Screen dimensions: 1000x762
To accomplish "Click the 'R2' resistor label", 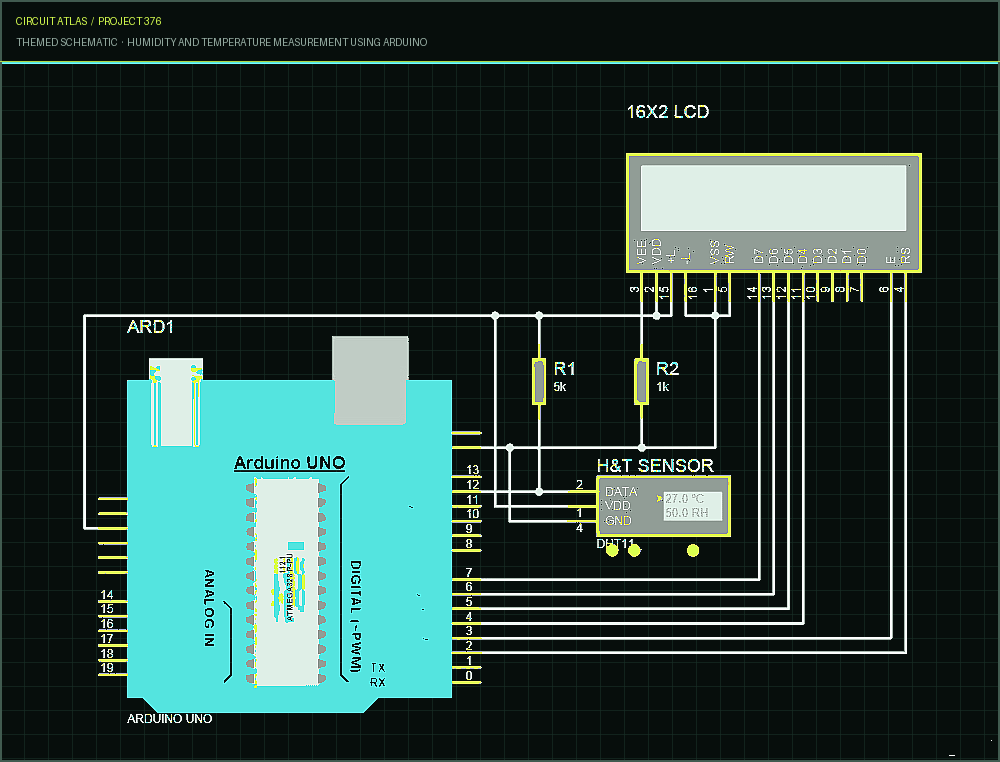I will click(667, 369).
